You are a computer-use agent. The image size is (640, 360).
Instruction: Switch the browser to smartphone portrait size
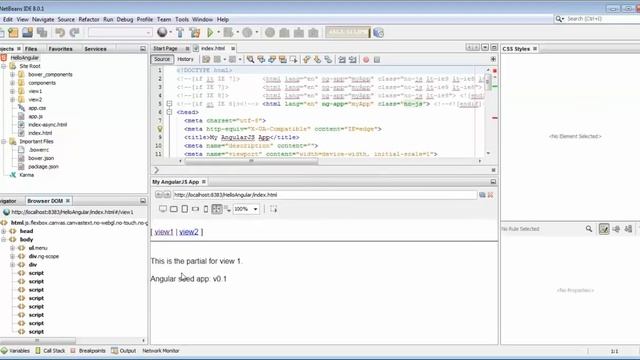[x=206, y=209]
